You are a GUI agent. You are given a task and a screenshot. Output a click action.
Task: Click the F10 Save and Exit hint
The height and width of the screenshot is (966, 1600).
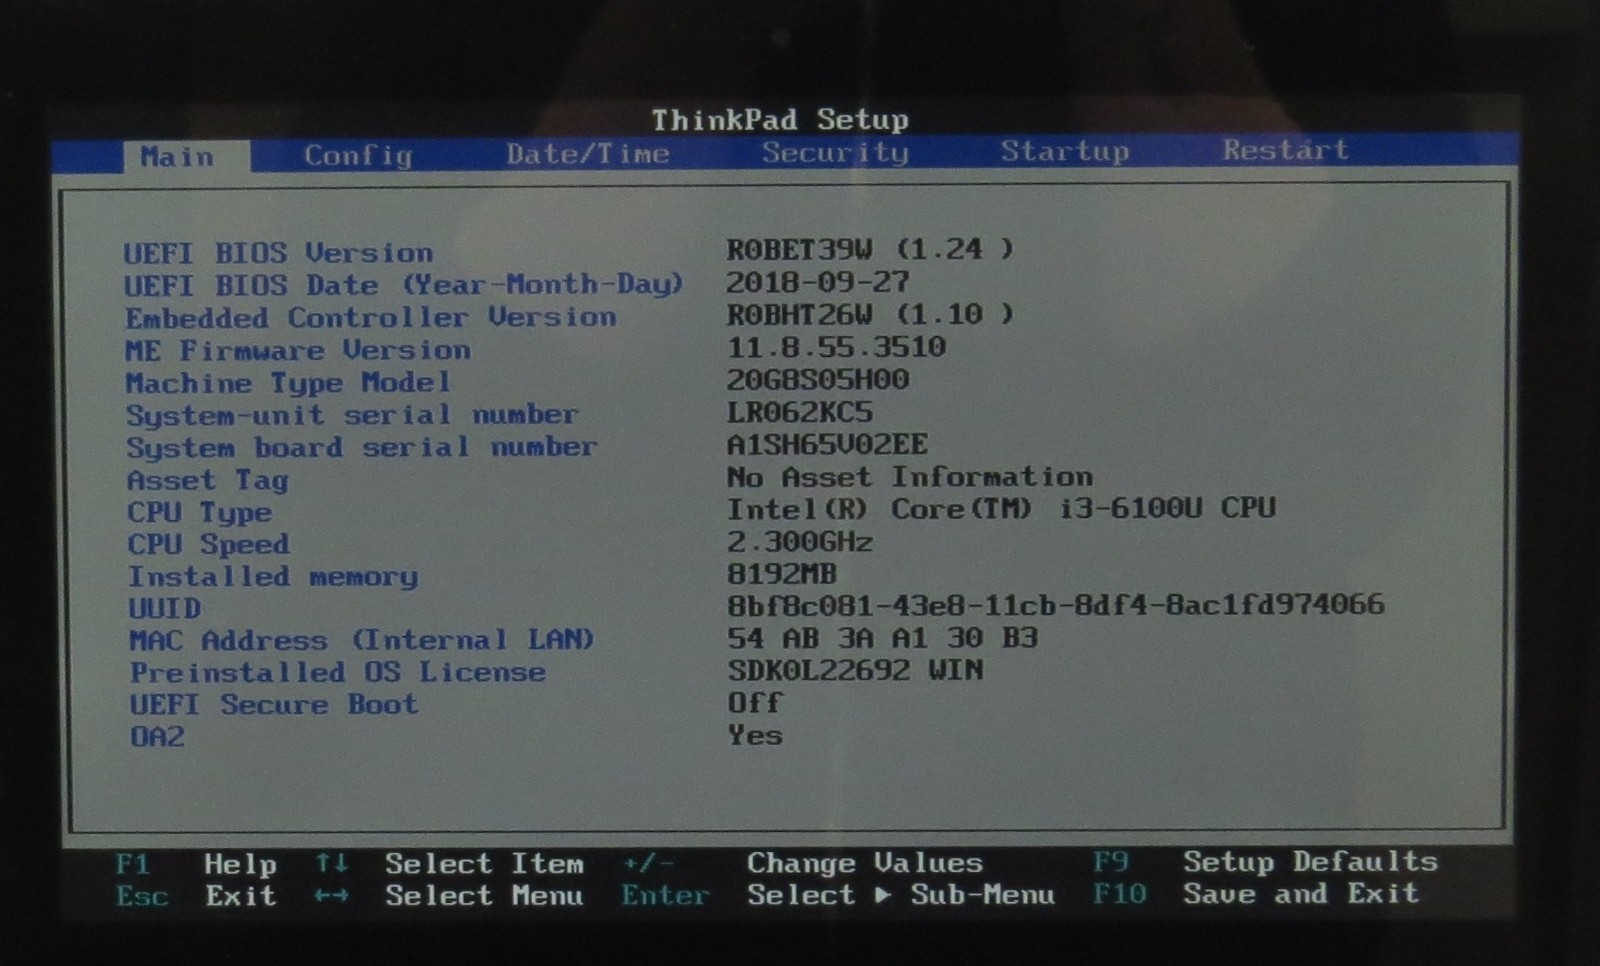pos(1256,893)
